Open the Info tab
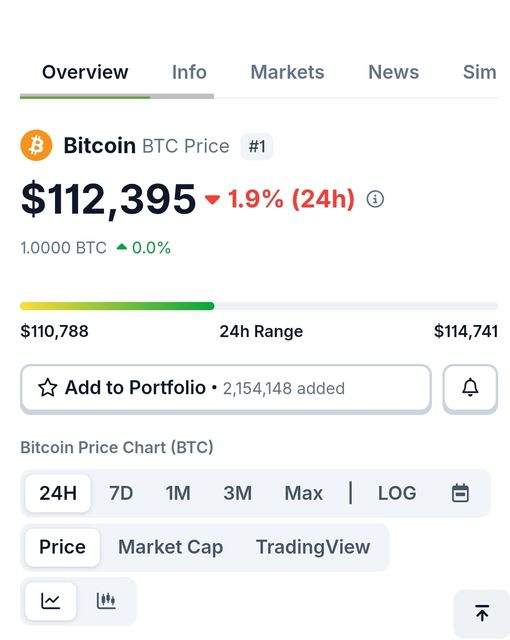The width and height of the screenshot is (510, 640). pyautogui.click(x=189, y=72)
